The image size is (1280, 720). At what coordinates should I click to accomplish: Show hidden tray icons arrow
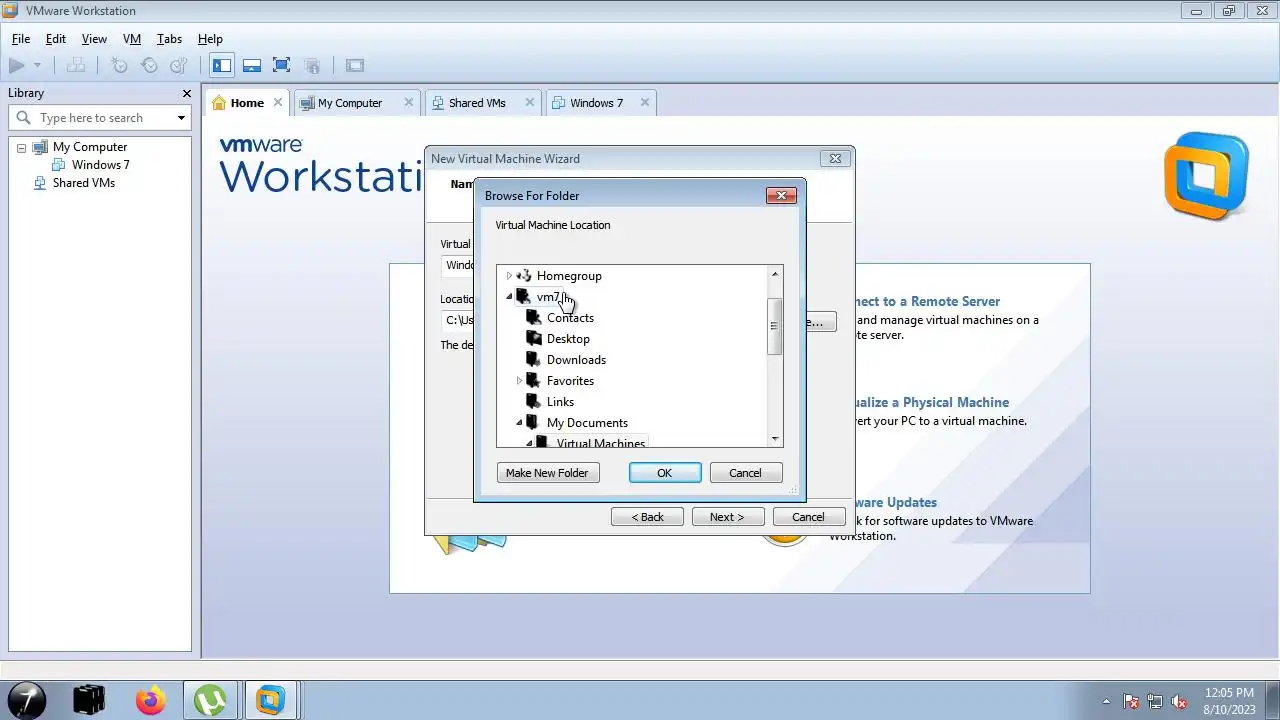(1106, 701)
